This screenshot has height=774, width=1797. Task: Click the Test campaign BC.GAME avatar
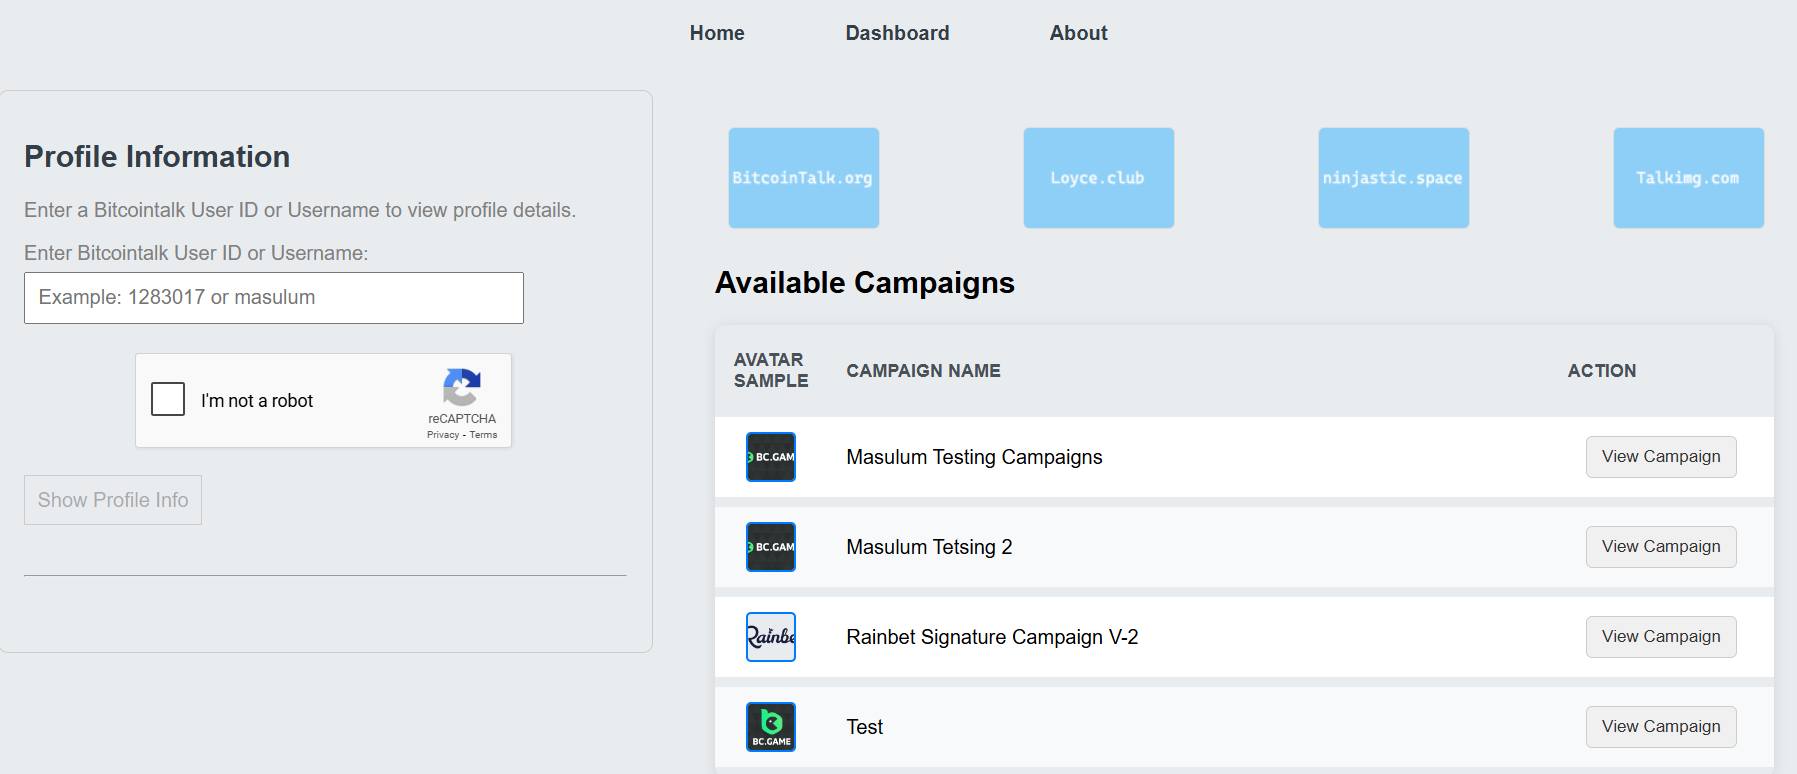(771, 727)
